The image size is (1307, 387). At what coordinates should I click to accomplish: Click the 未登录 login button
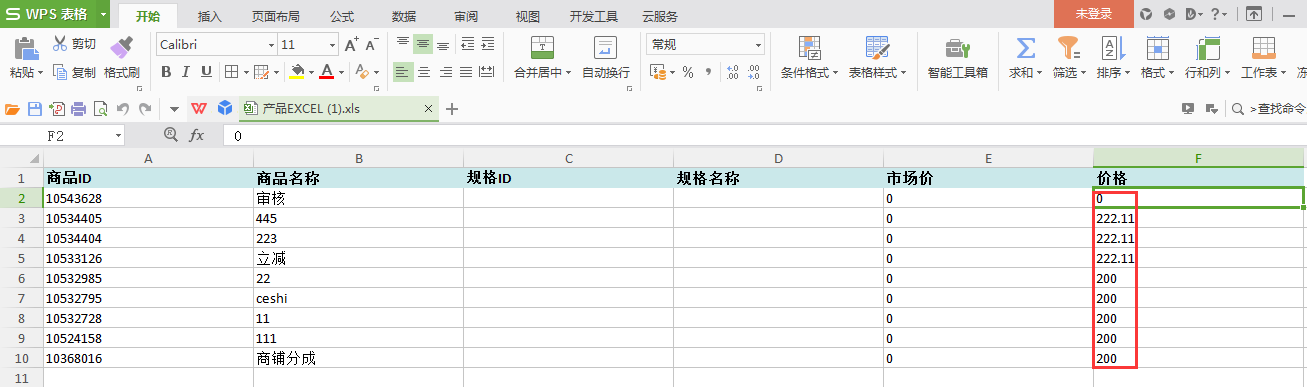pyautogui.click(x=1093, y=14)
